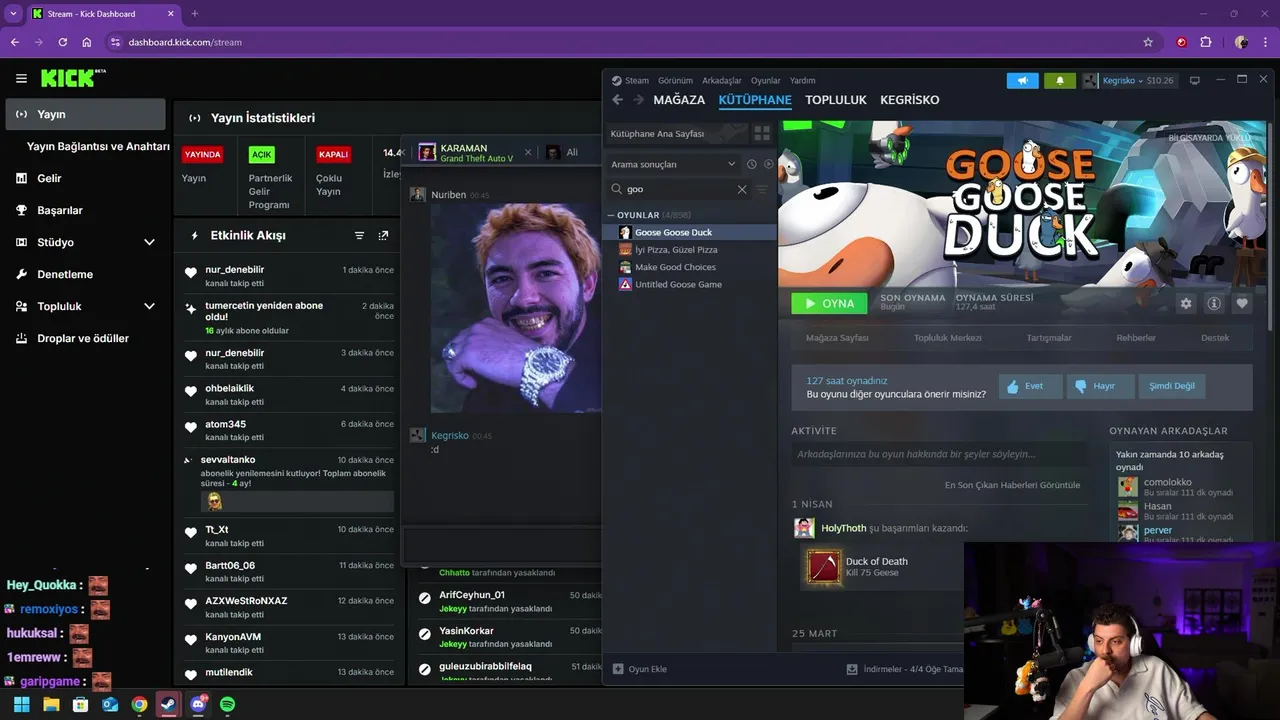Open the Duck of Death achievement icon

coord(824,567)
